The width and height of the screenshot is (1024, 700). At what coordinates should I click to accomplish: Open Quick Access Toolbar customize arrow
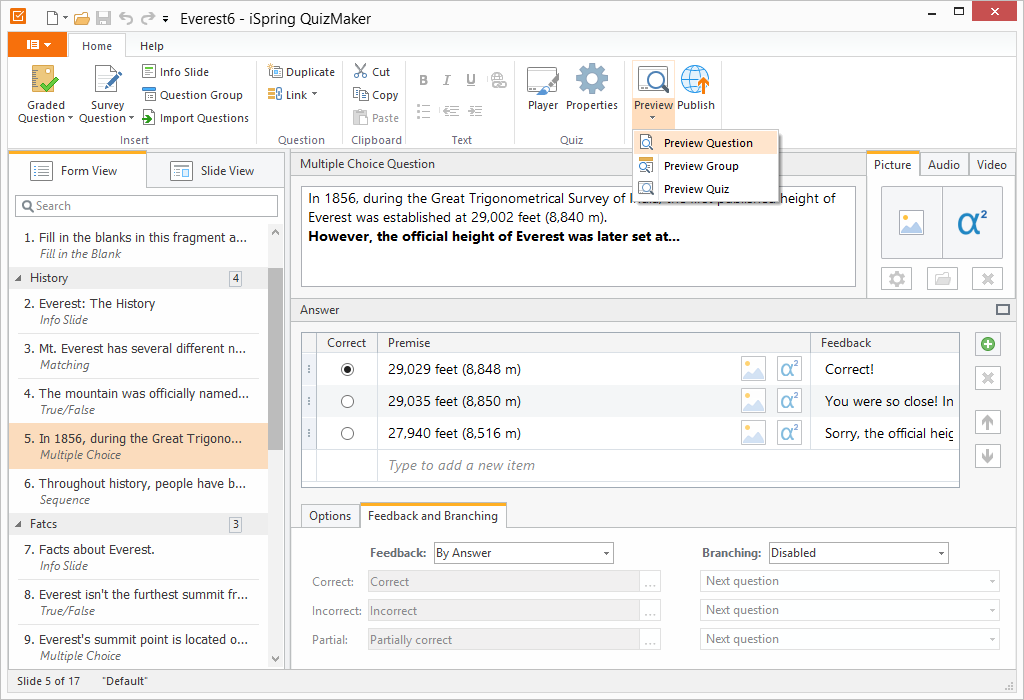pyautogui.click(x=165, y=19)
